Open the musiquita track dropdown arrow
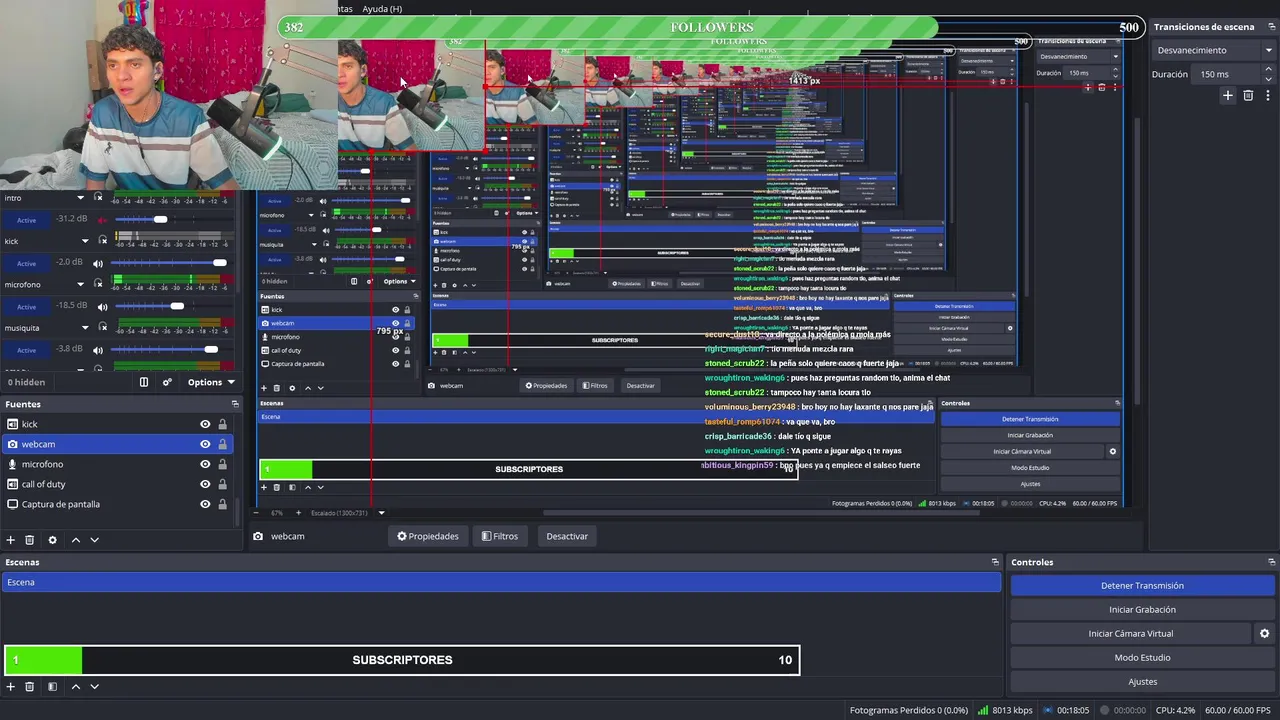1280x720 pixels. click(x=85, y=328)
